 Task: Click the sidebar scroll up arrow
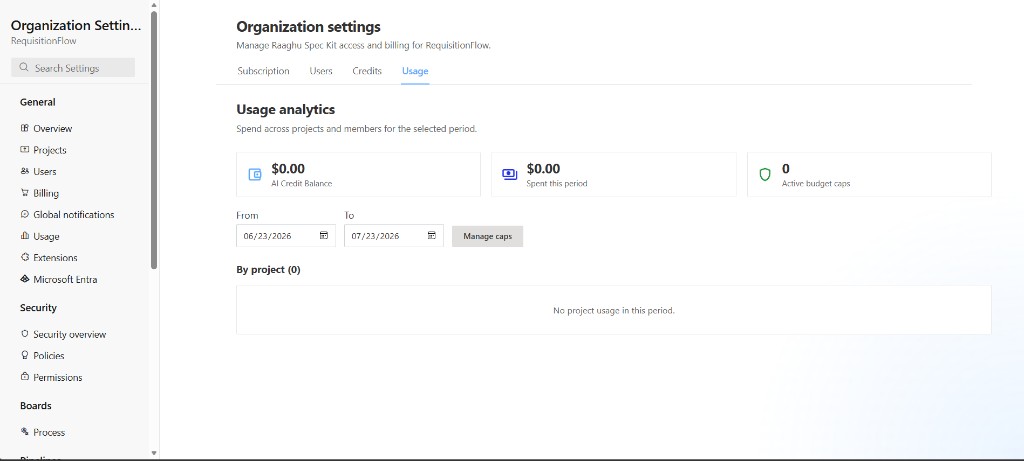tap(154, 5)
